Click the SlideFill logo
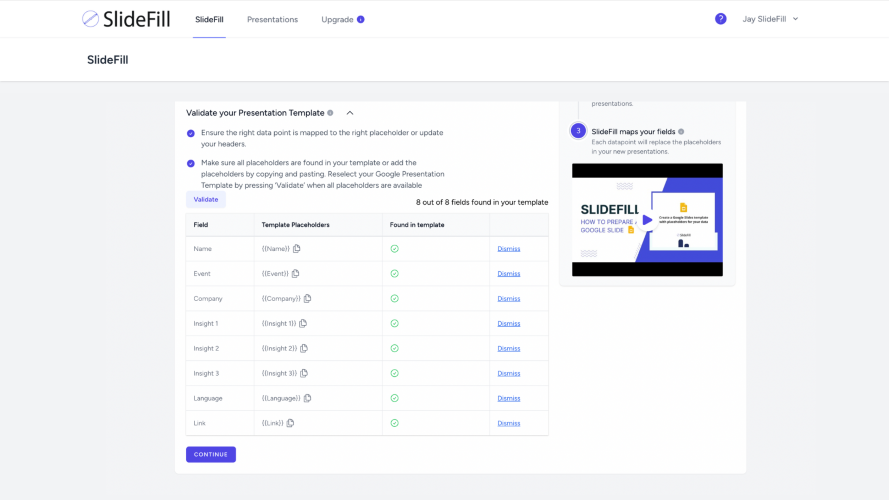Image resolution: width=889 pixels, height=500 pixels. 126,19
